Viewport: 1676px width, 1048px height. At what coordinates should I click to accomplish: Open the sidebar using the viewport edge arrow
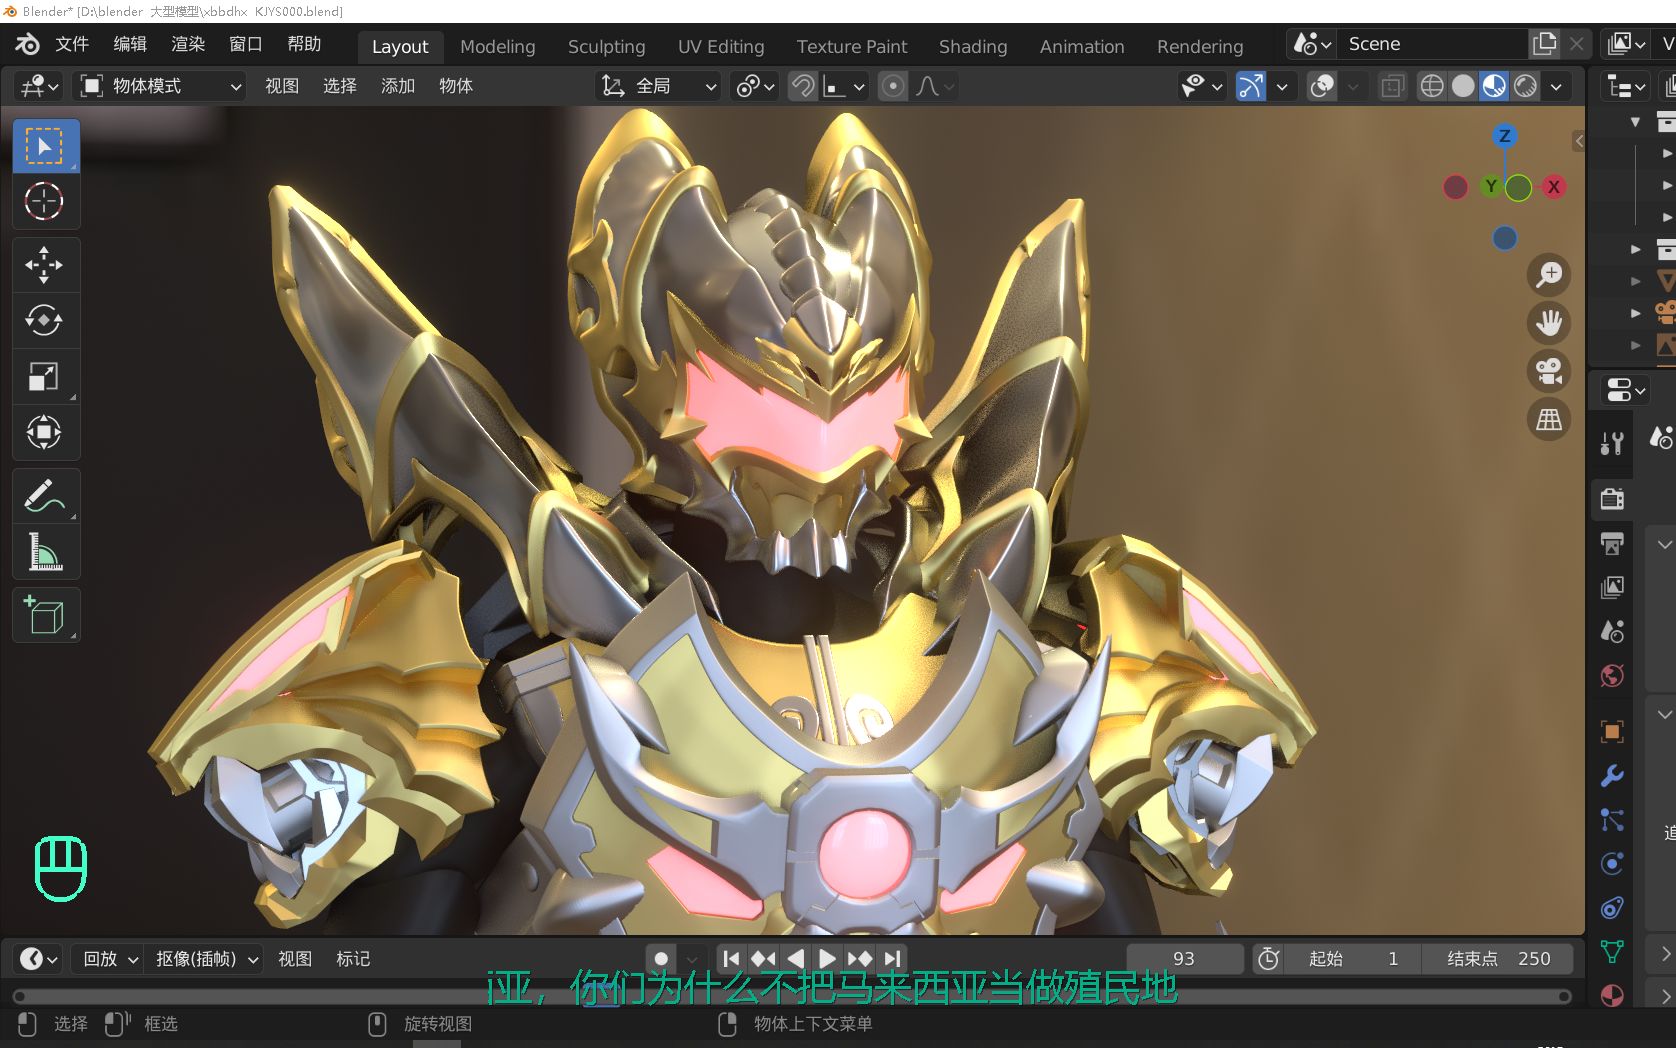pos(1578,141)
